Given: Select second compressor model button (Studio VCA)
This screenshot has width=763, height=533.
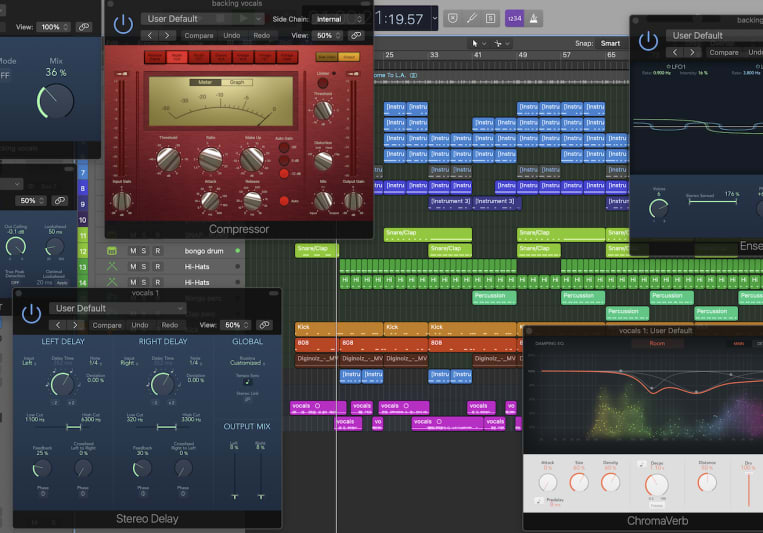Looking at the screenshot, I should (x=177, y=57).
